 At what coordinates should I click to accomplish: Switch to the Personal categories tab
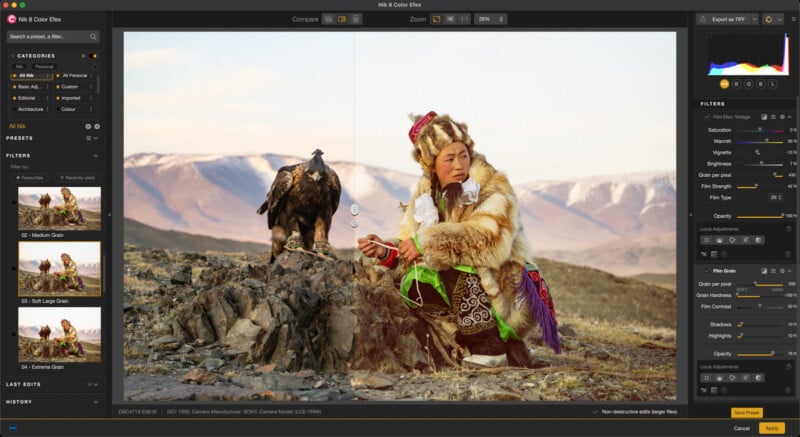[45, 66]
